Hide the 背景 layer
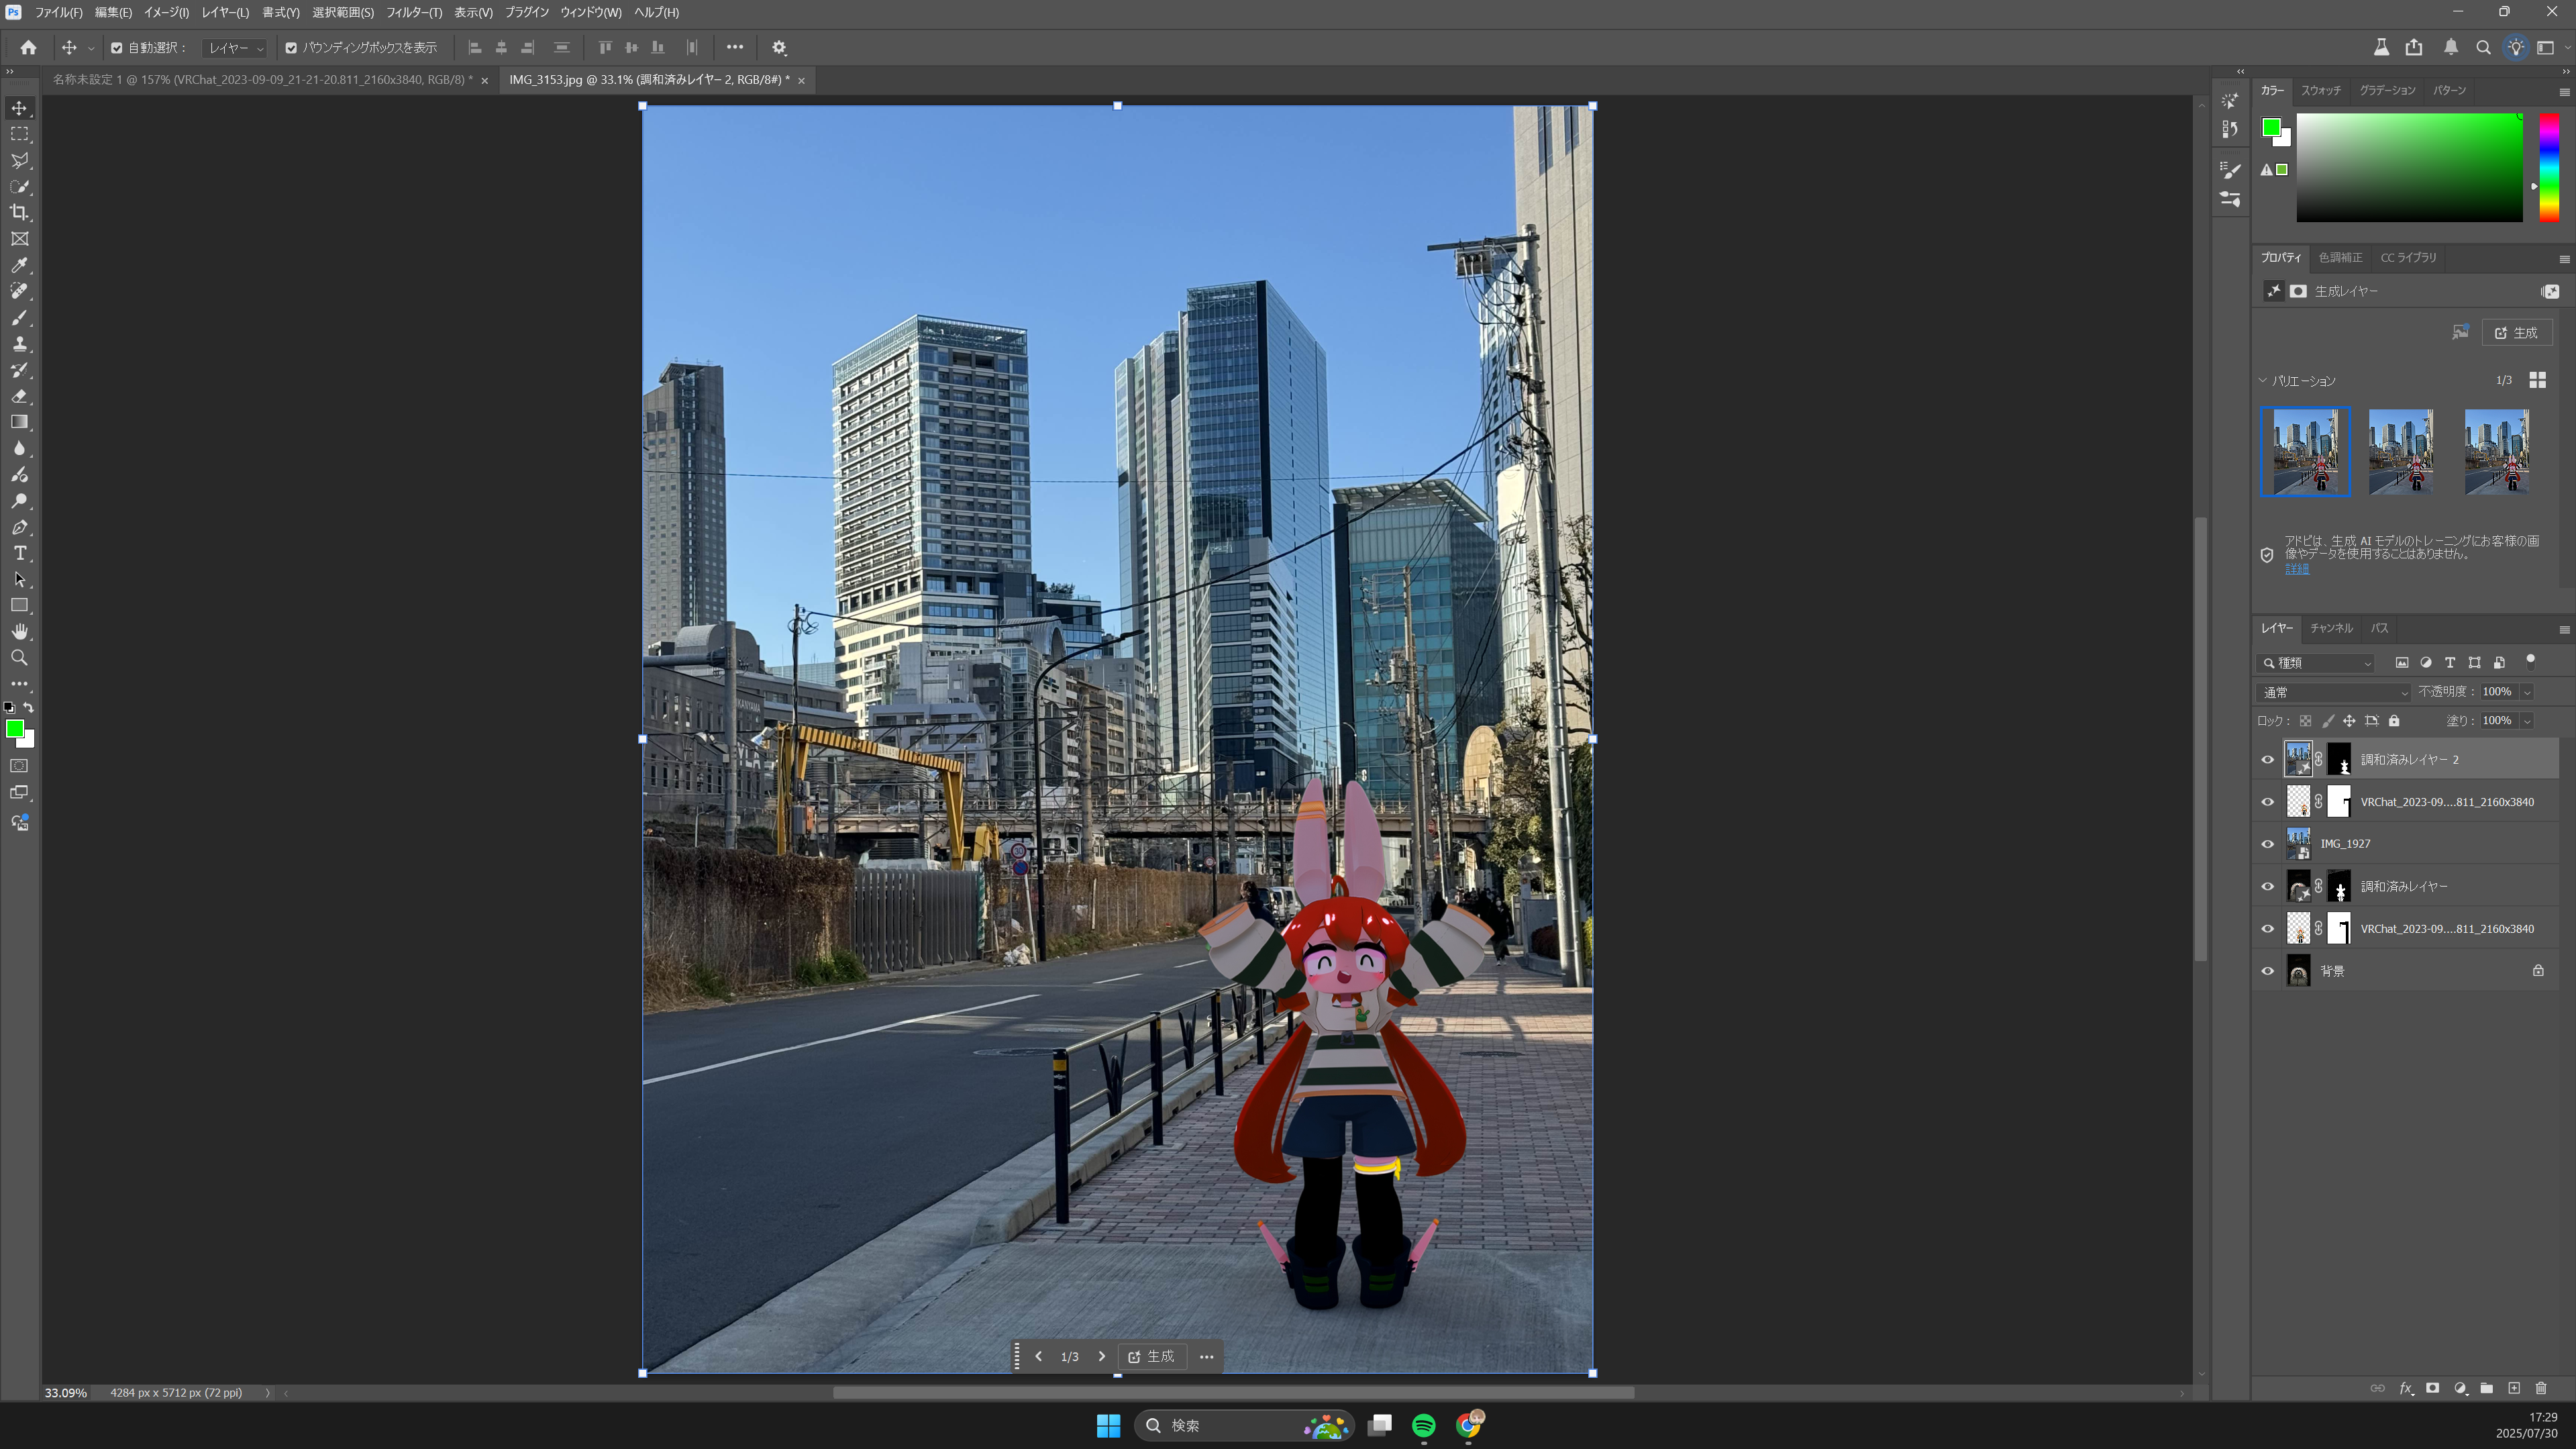2576x1449 pixels. [2268, 971]
